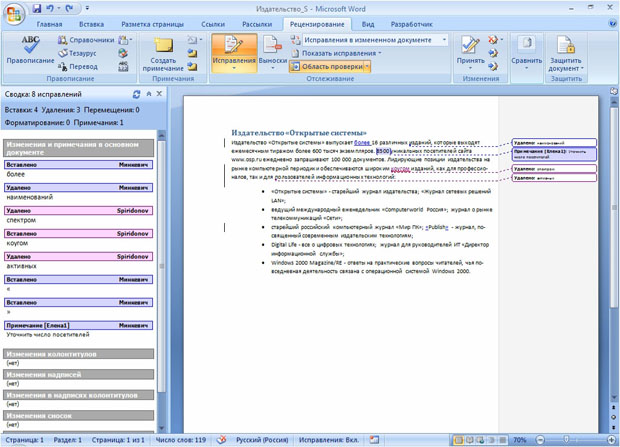Open Quick Access Toolbar customize arrow
The image size is (620, 447).
tap(87, 8)
